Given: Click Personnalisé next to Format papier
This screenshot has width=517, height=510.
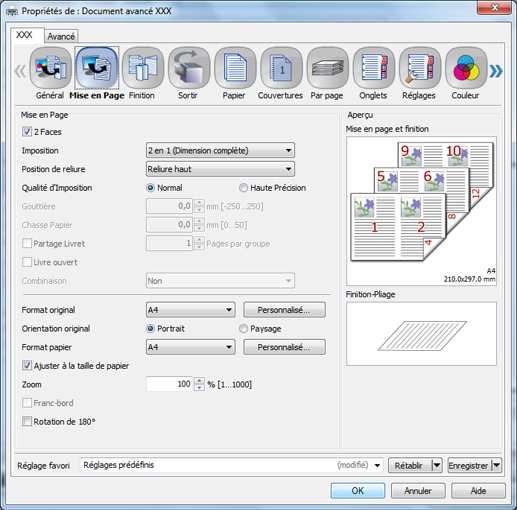Looking at the screenshot, I should (284, 347).
